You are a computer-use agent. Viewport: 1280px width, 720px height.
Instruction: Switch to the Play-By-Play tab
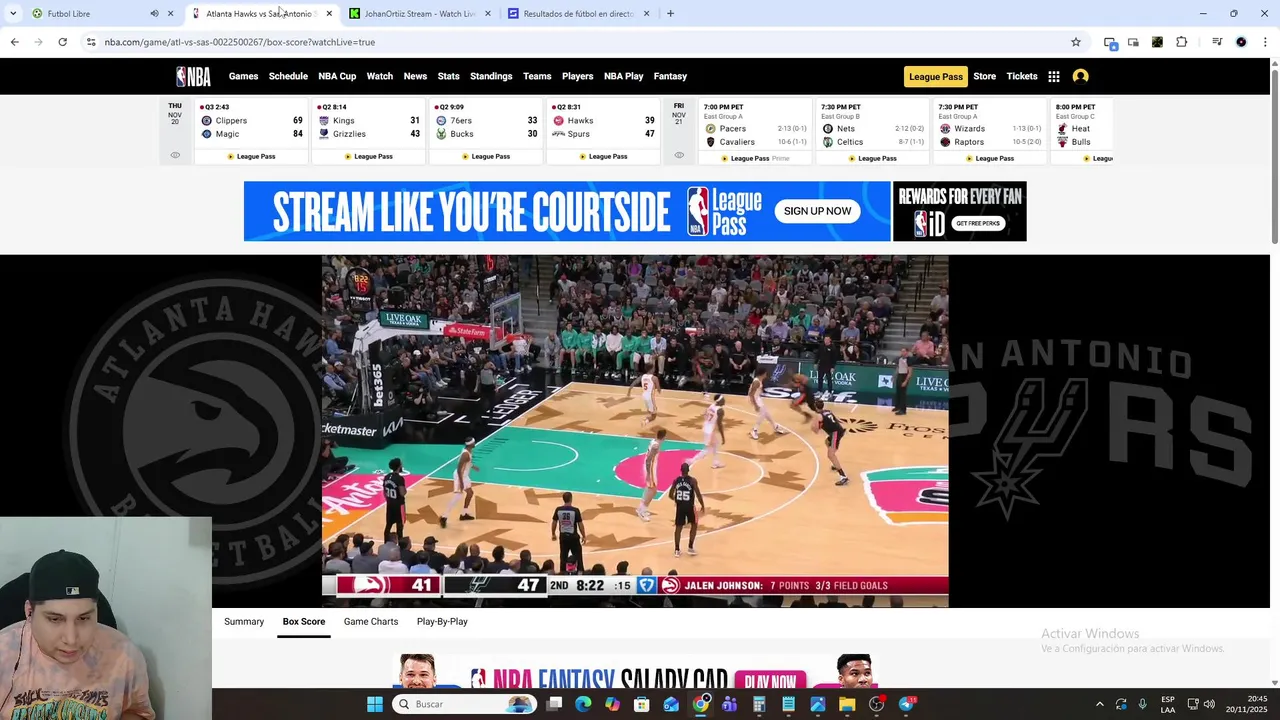(x=442, y=621)
